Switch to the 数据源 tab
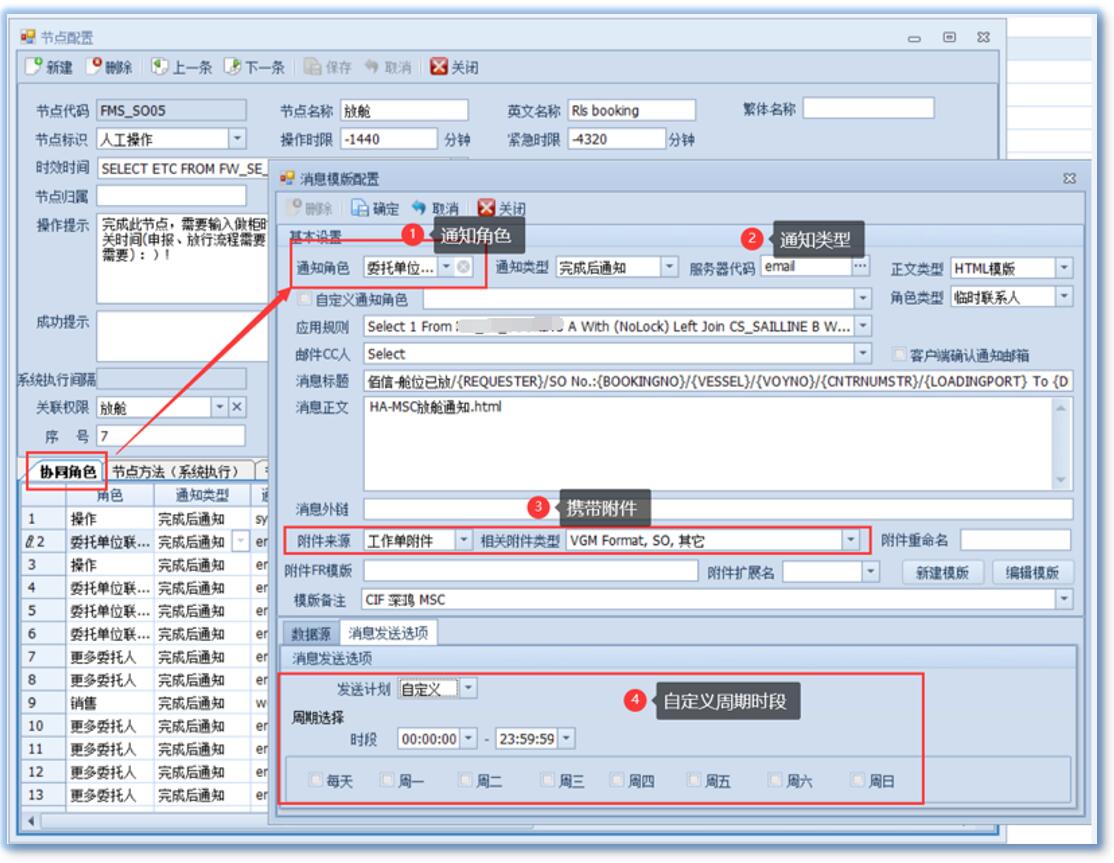This screenshot has width=1114, height=863. click(x=310, y=632)
